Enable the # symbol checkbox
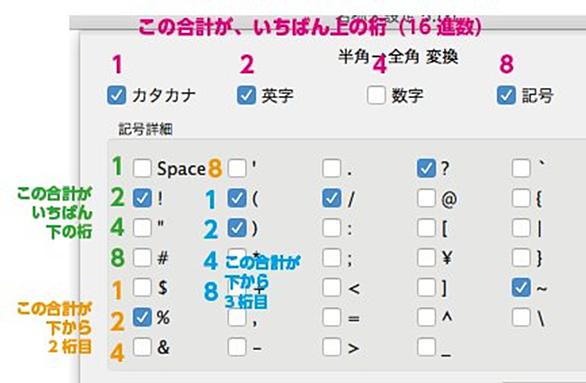 point(142,258)
